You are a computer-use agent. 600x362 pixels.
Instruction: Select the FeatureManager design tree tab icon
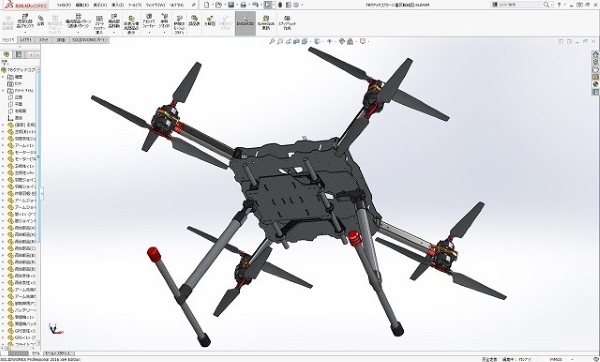tap(6, 54)
